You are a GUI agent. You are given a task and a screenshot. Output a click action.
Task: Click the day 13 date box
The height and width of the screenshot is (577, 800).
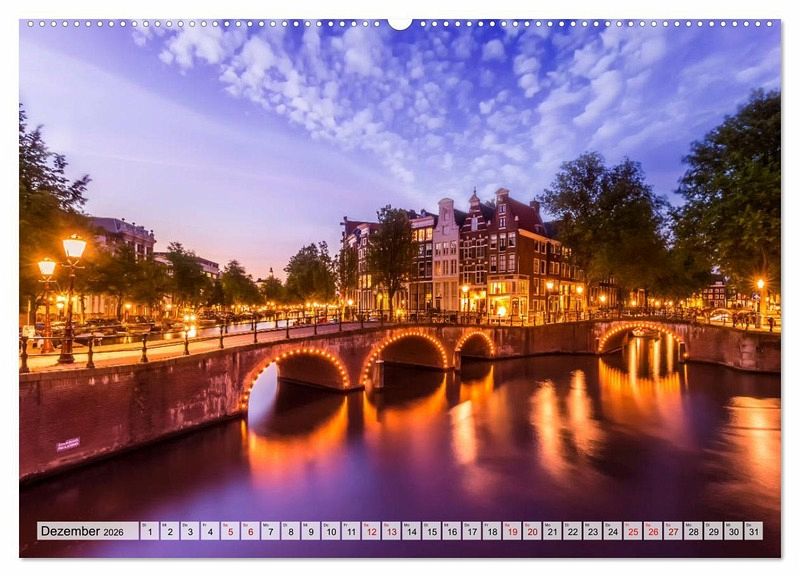click(391, 531)
